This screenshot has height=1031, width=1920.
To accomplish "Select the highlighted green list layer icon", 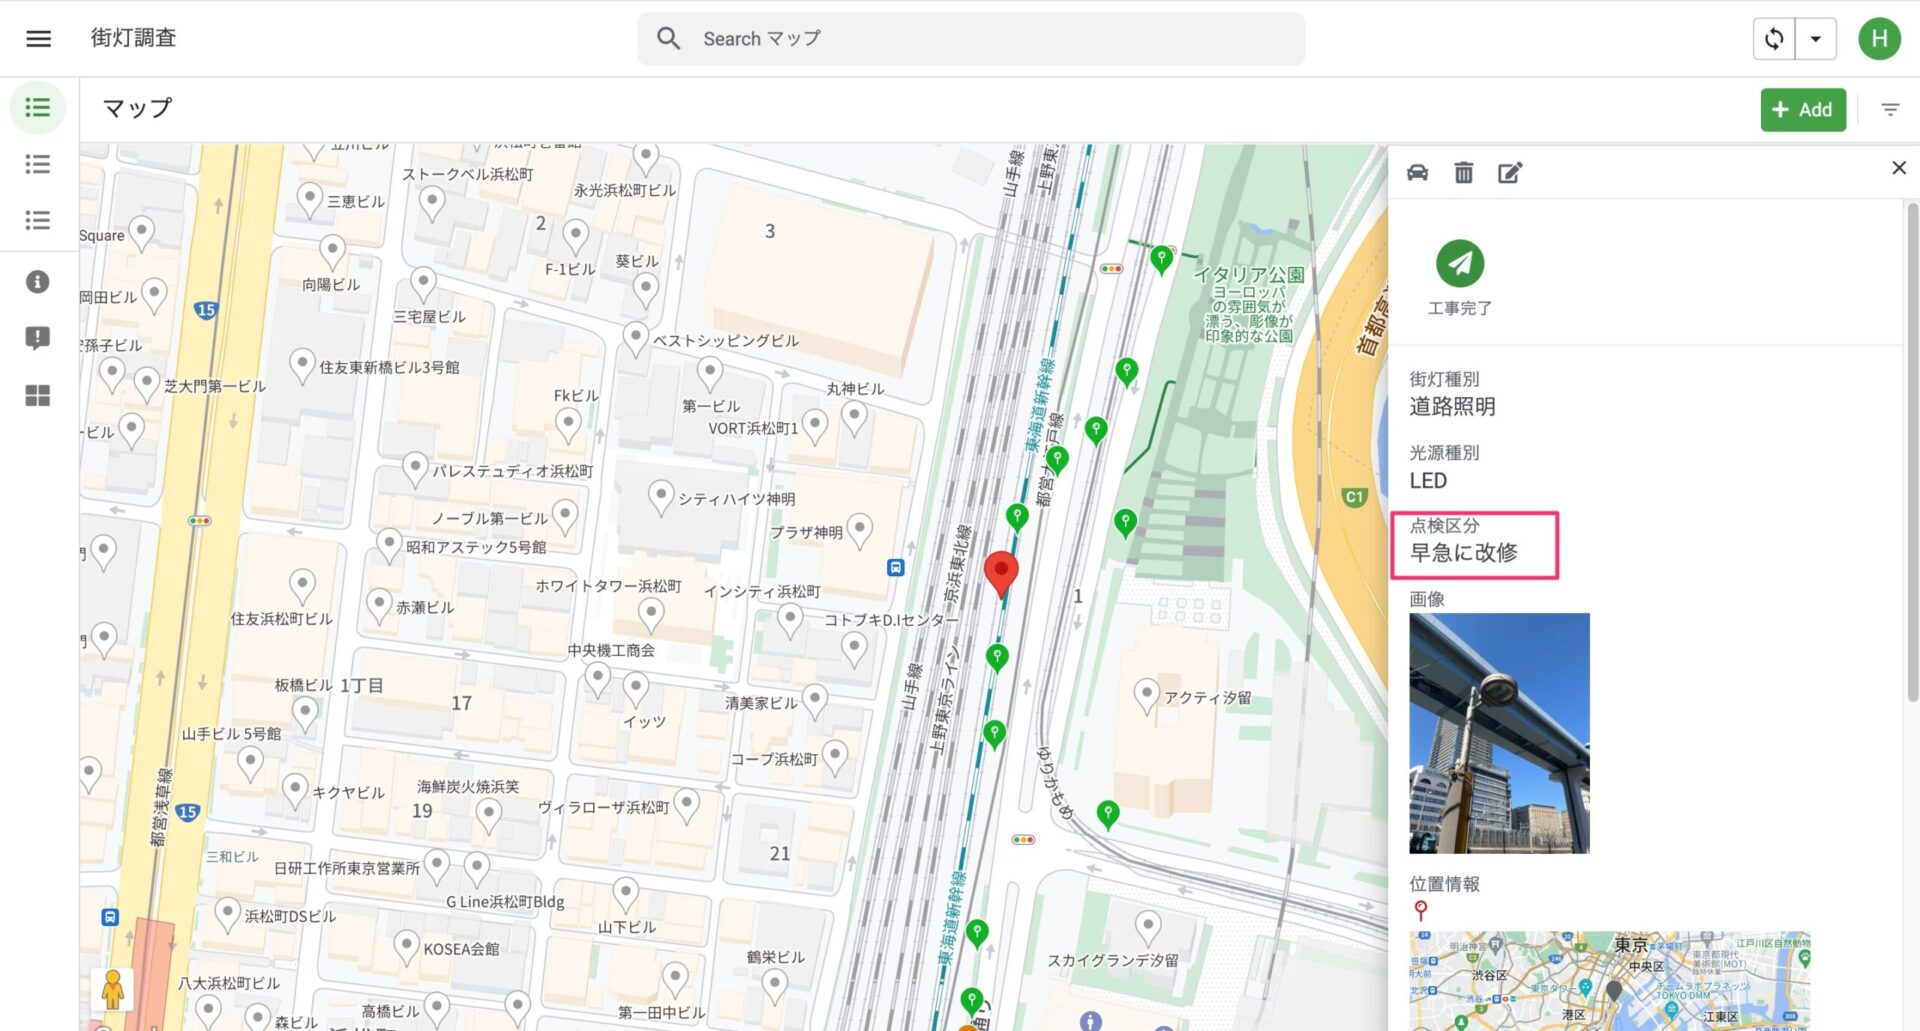I will pos(38,107).
